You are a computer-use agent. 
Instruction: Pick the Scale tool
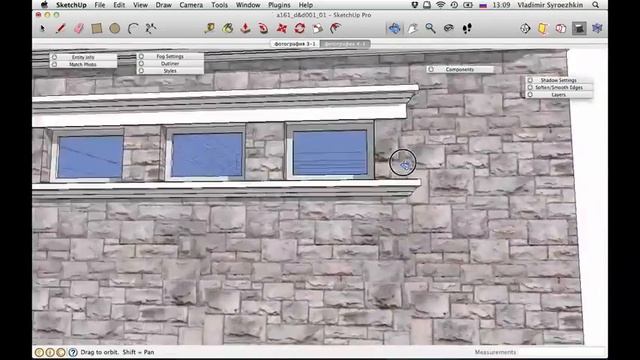pos(318,28)
